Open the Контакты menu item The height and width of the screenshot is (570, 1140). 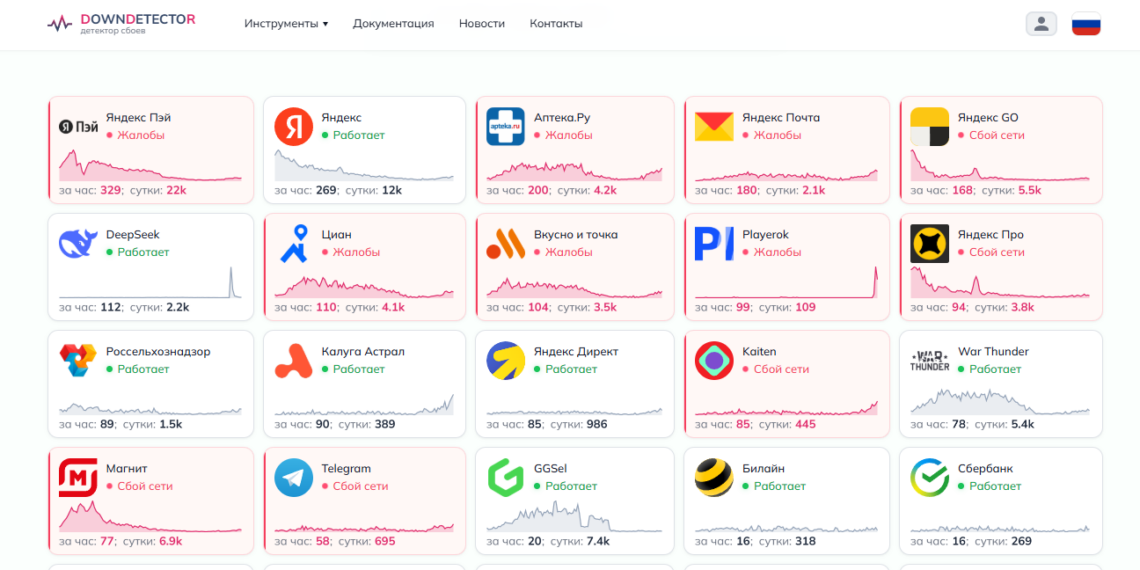(556, 23)
